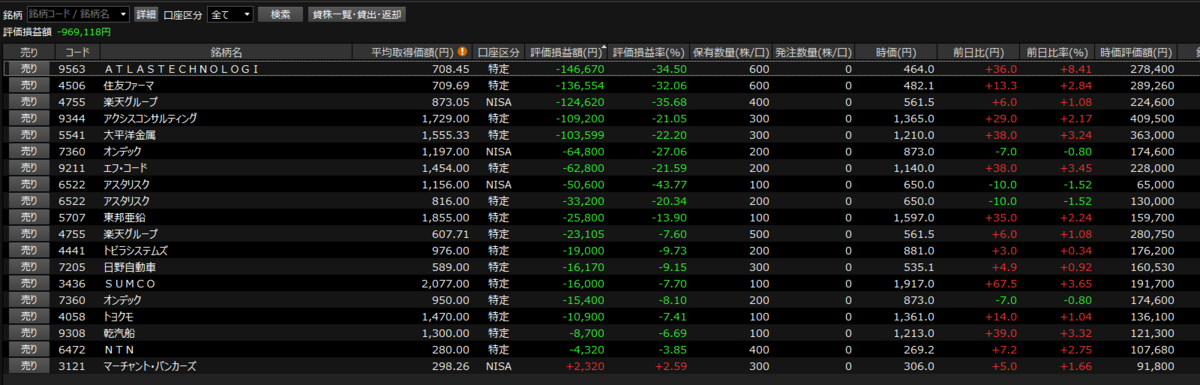The width and height of the screenshot is (1200, 385).
Task: Click 売り for アクシスコンサルティング
Action: [29, 118]
